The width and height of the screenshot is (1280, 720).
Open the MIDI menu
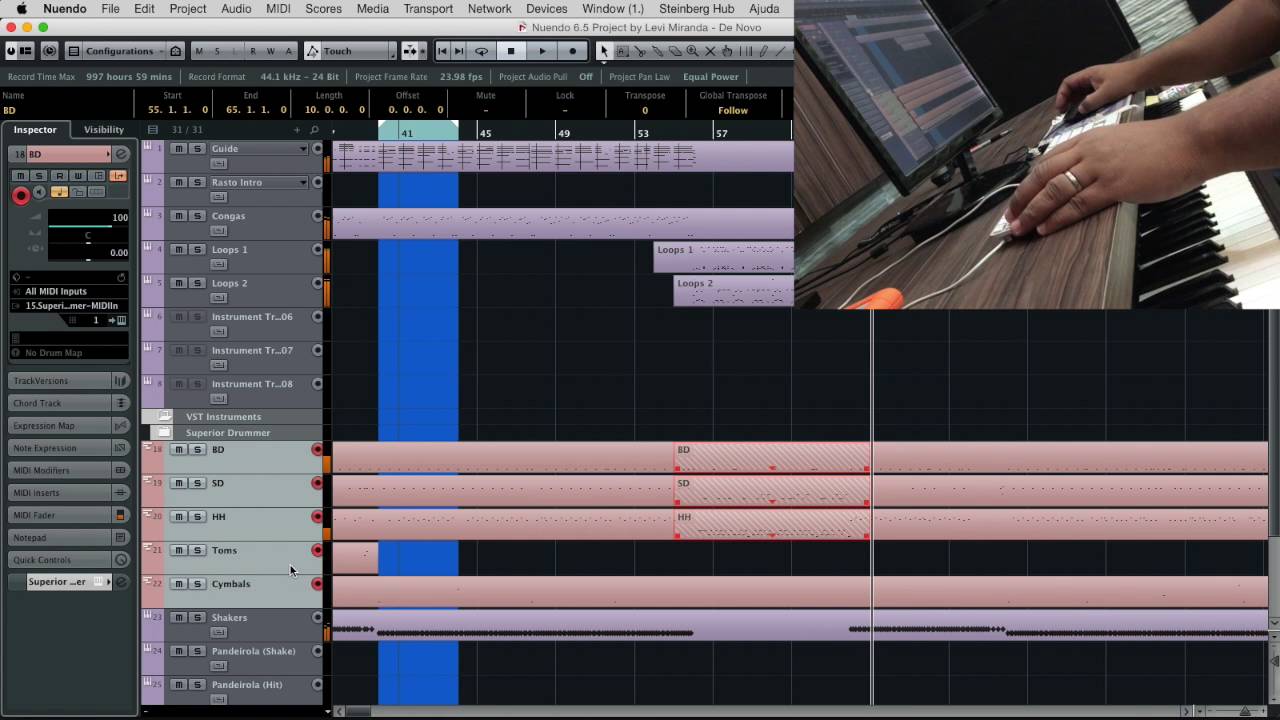[x=278, y=9]
